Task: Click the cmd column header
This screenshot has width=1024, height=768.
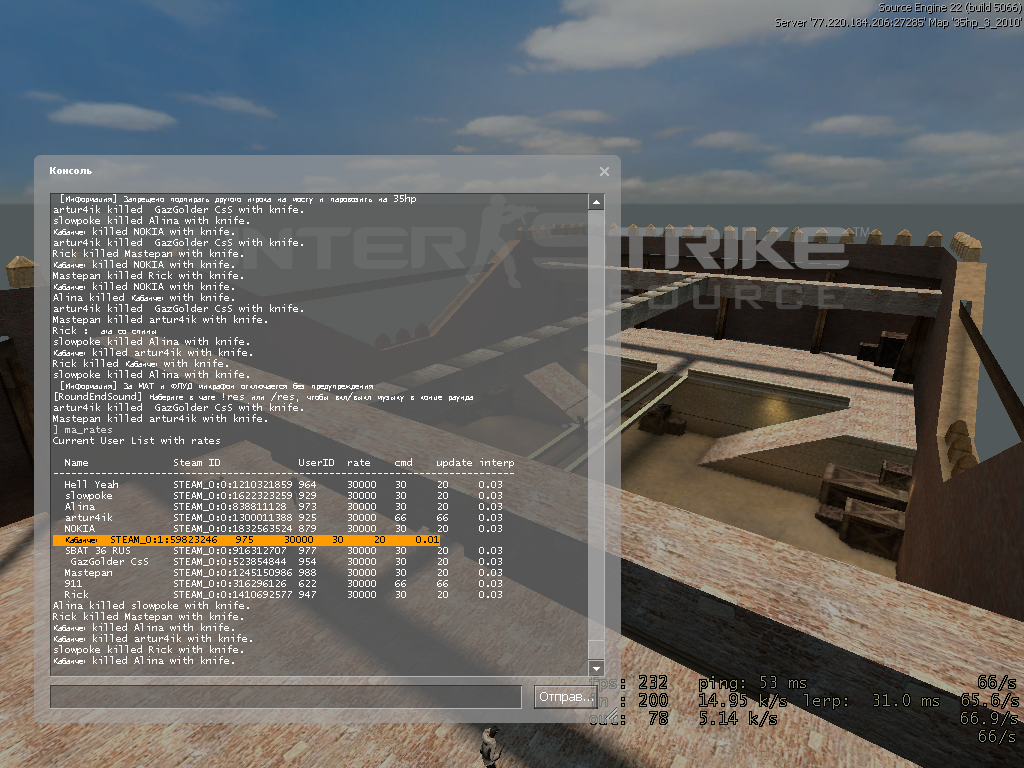Action: pyautogui.click(x=404, y=462)
